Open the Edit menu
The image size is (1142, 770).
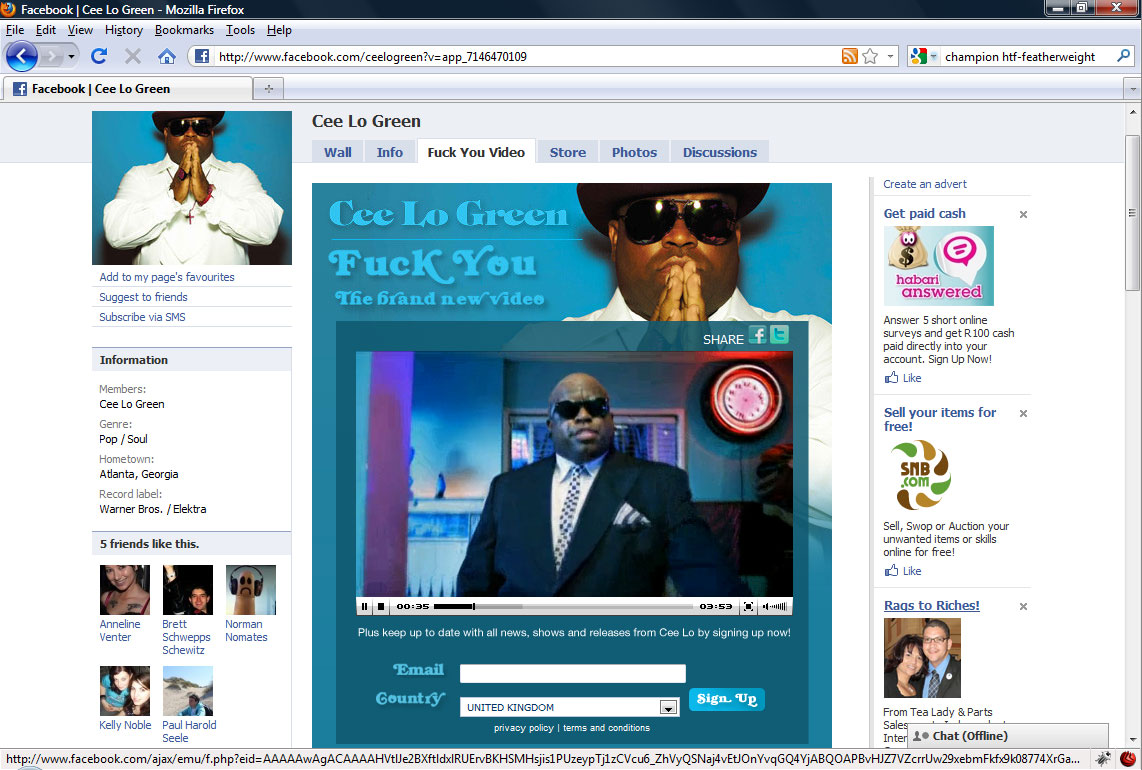[45, 30]
